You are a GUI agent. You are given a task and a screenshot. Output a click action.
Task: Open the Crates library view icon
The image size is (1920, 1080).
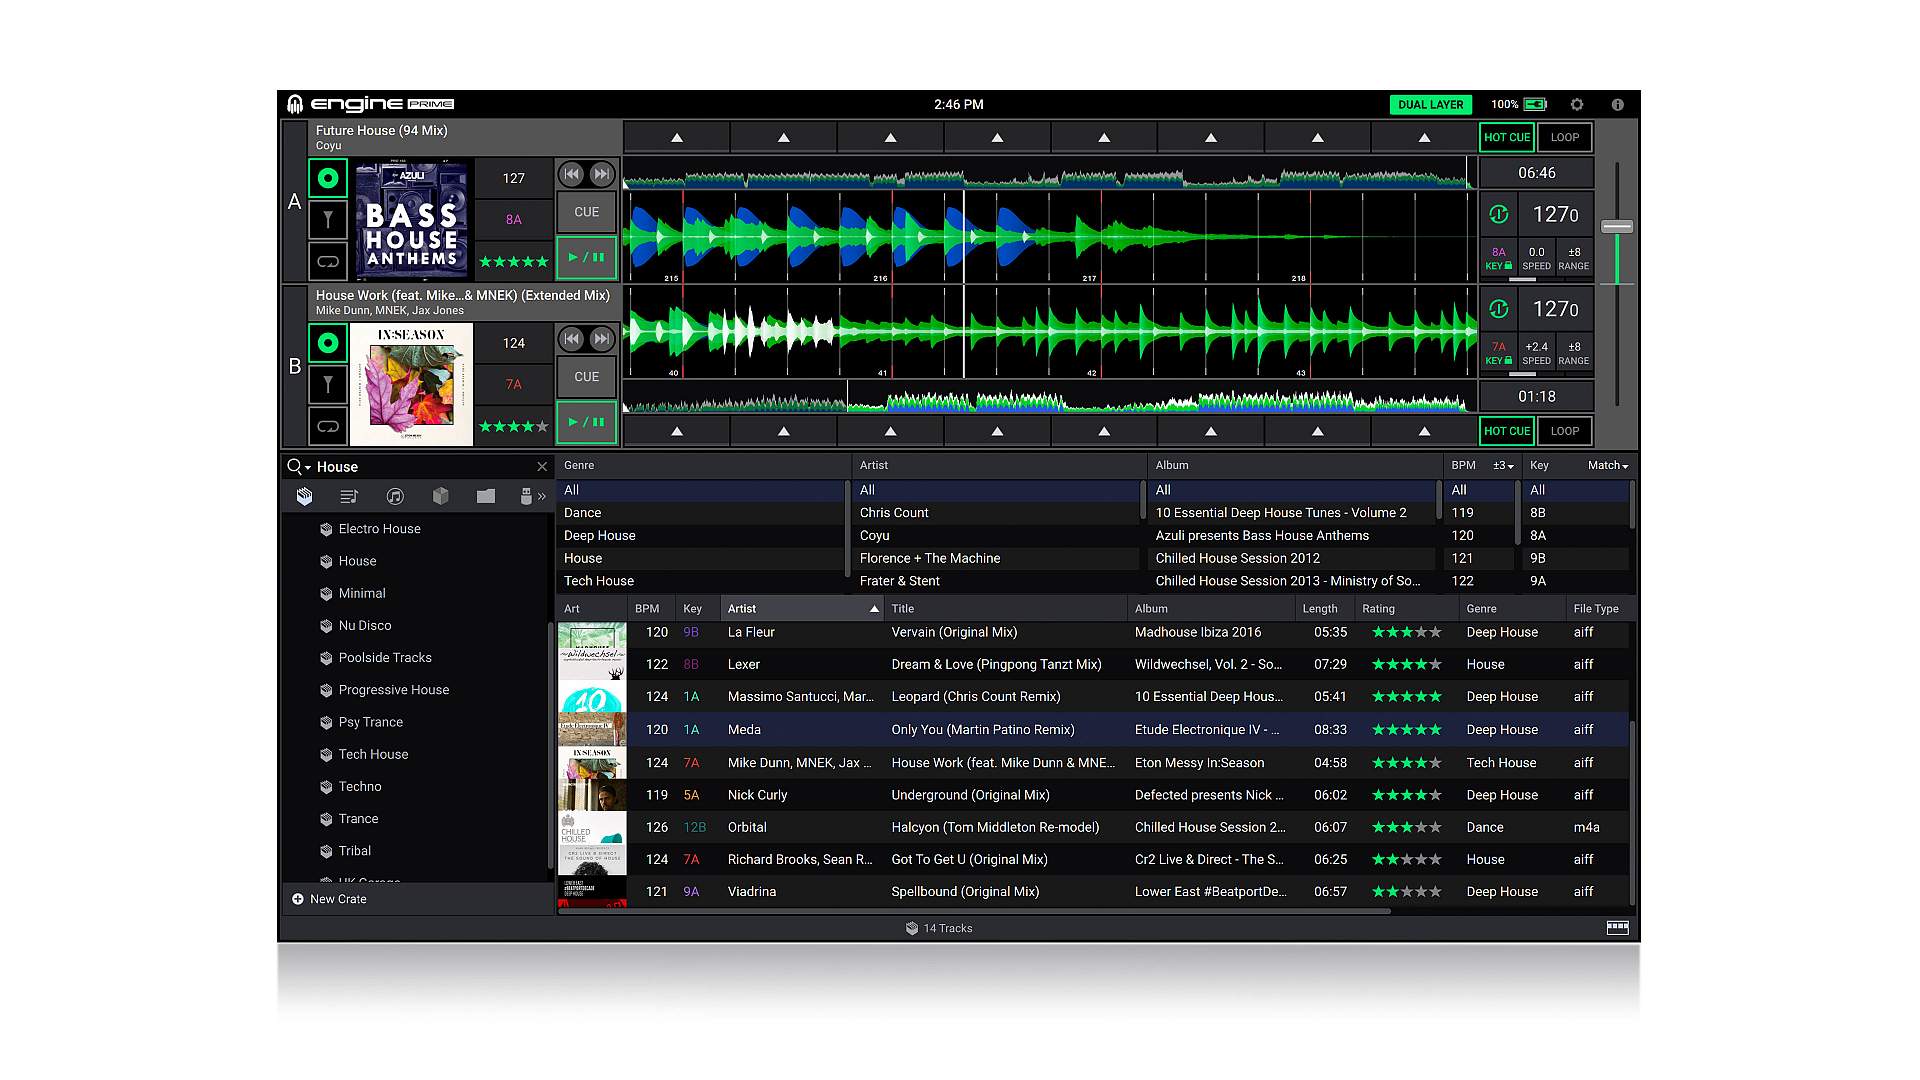304,496
